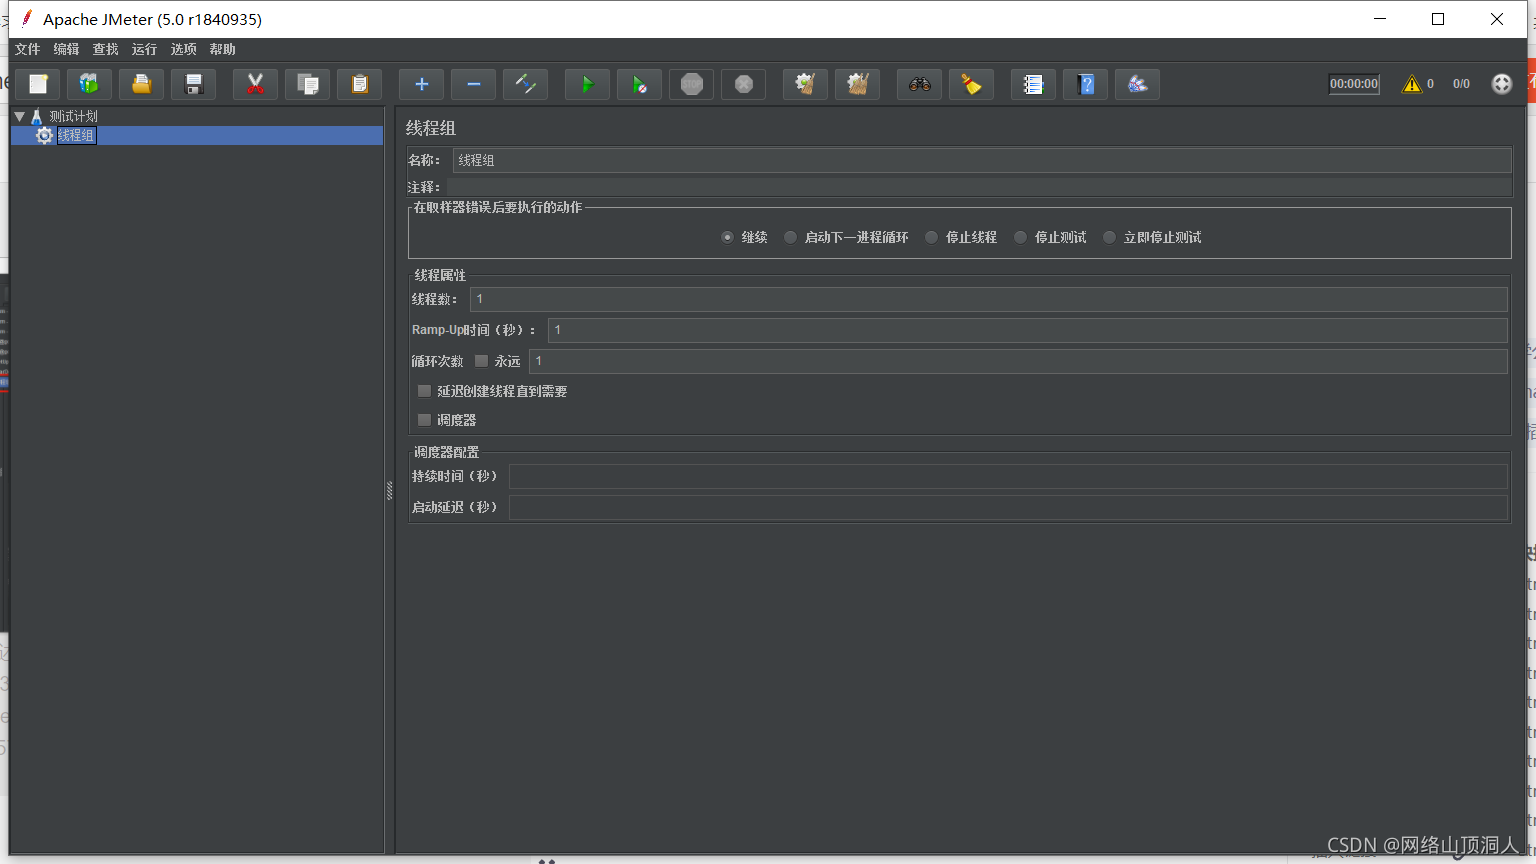Click the 持续时间（秒） field
This screenshot has width=1536, height=864.
point(1008,476)
